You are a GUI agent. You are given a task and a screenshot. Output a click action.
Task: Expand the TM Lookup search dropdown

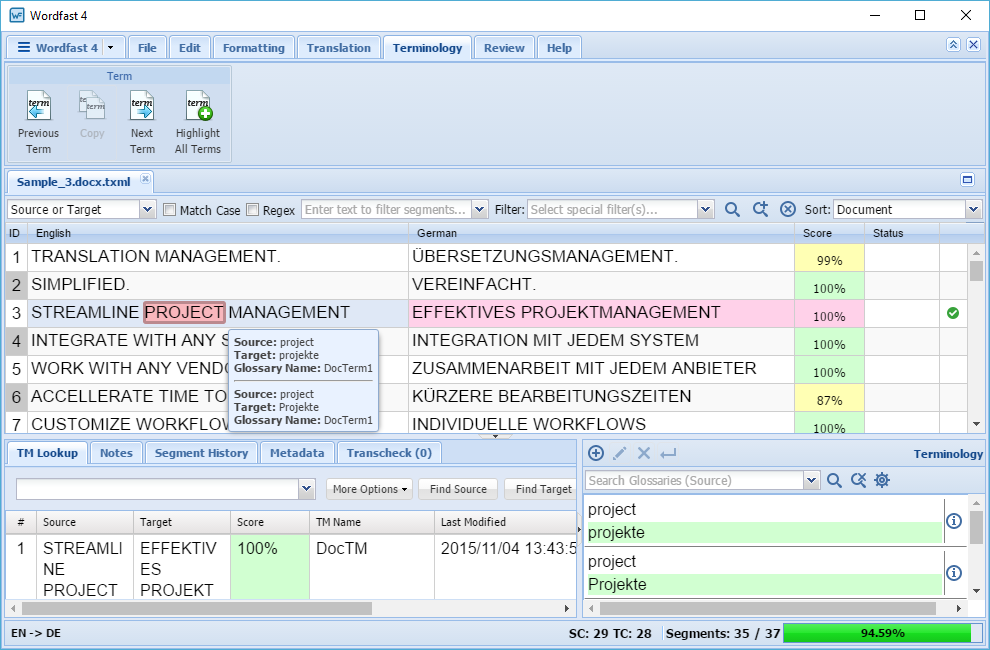pos(307,489)
